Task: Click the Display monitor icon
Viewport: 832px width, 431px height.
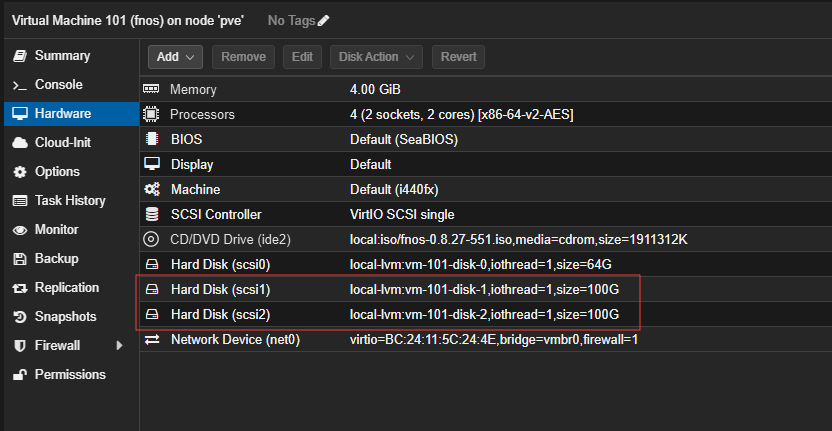Action: [x=152, y=164]
